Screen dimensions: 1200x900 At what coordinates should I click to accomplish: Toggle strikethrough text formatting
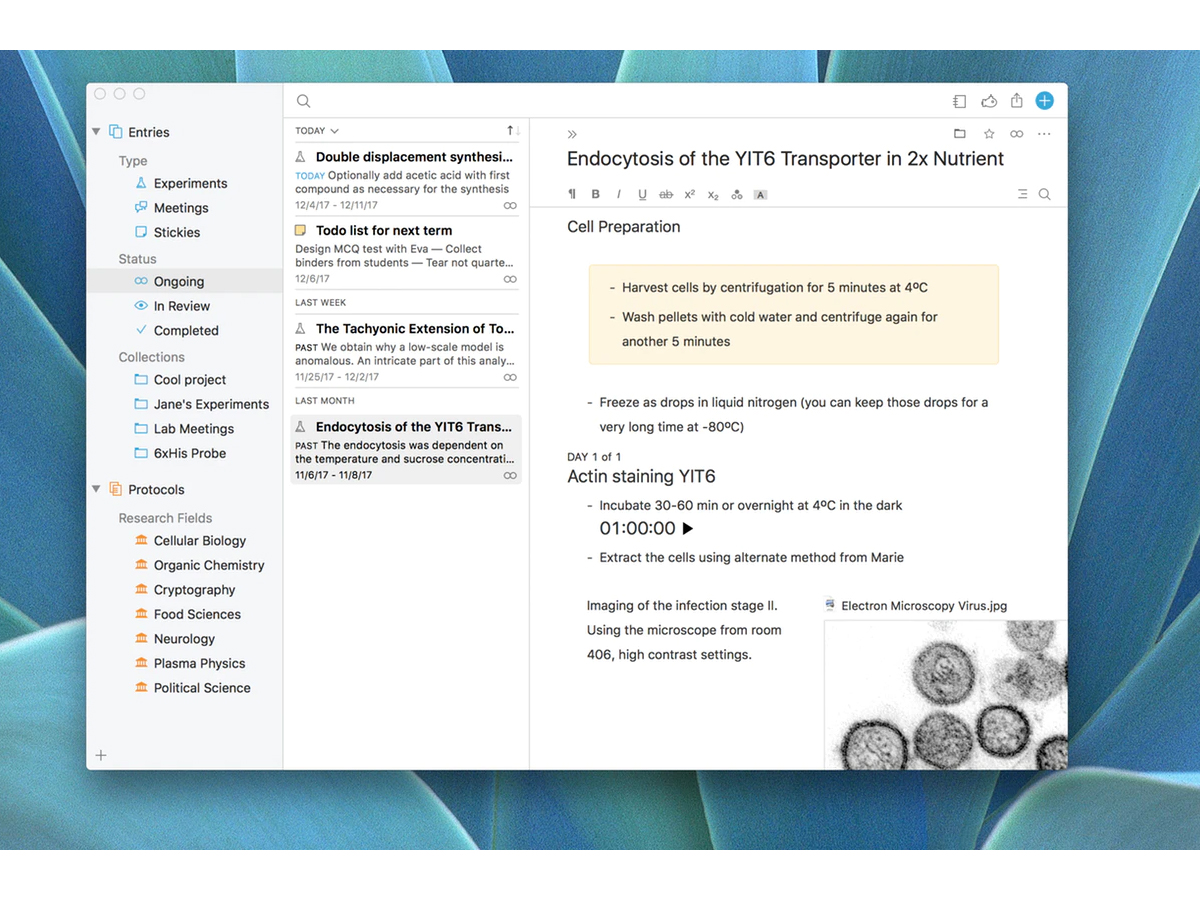[666, 195]
